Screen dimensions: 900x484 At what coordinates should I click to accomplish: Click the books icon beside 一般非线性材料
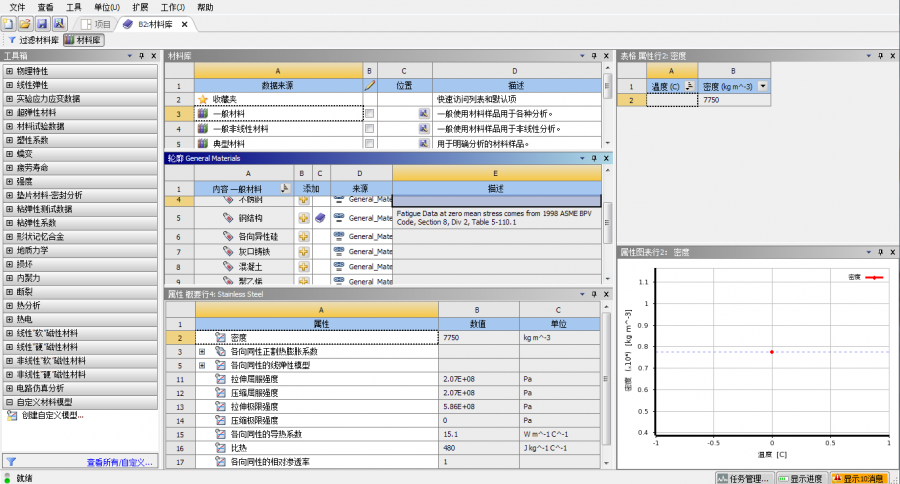click(203, 129)
